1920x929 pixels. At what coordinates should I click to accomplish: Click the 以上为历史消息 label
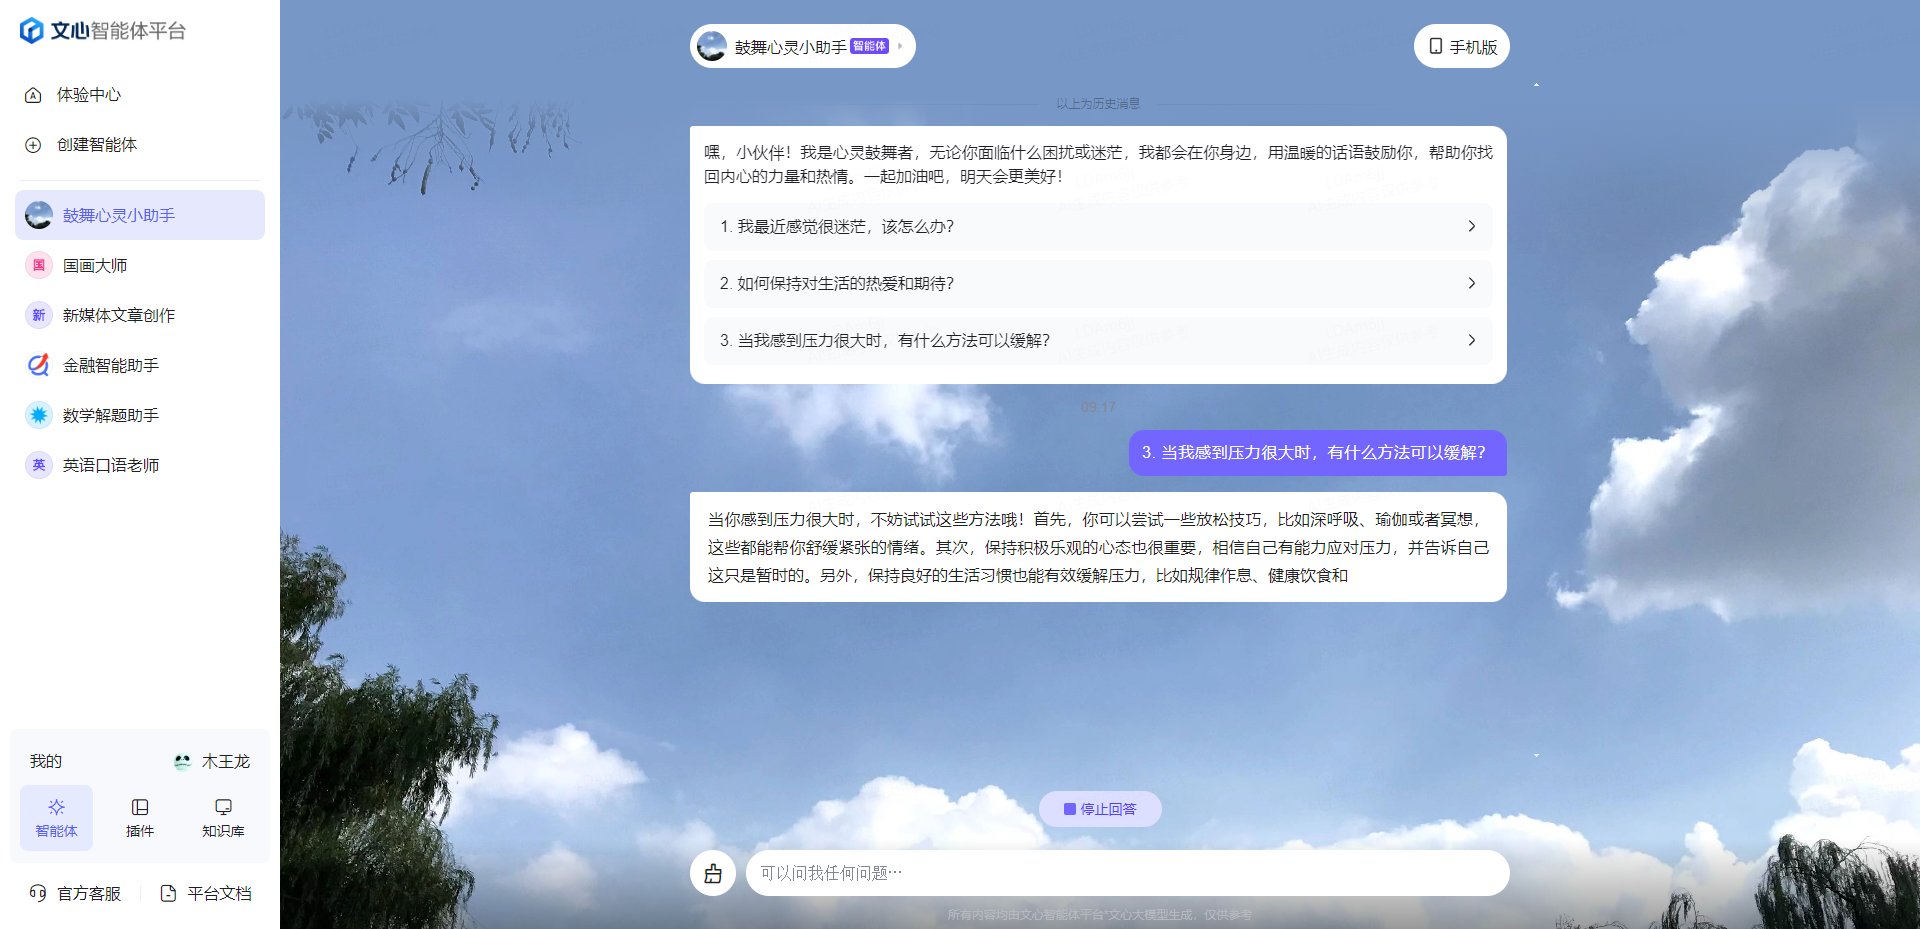(x=1098, y=104)
